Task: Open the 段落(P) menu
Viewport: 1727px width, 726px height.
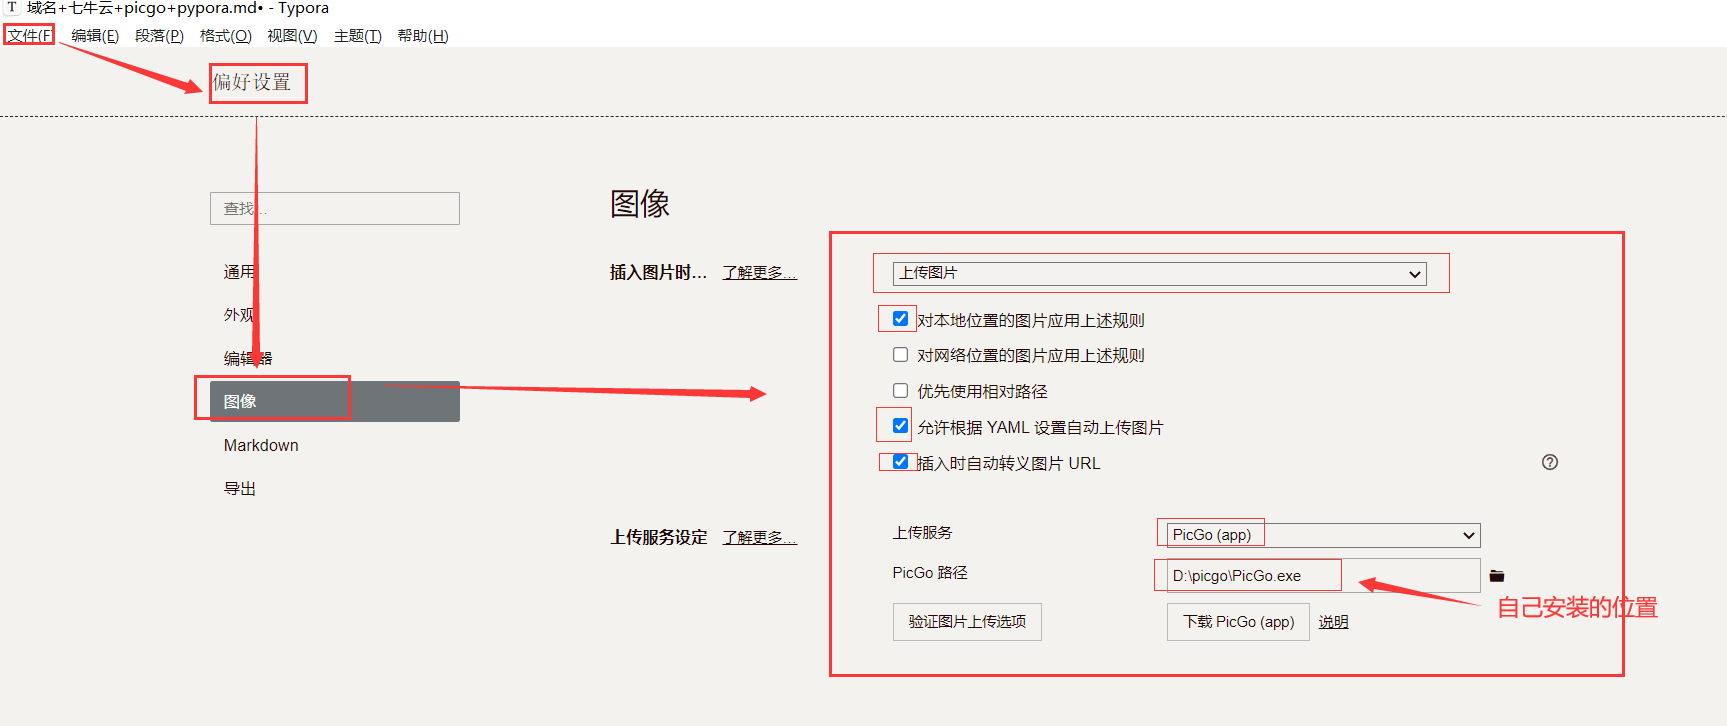Action: click(x=159, y=36)
